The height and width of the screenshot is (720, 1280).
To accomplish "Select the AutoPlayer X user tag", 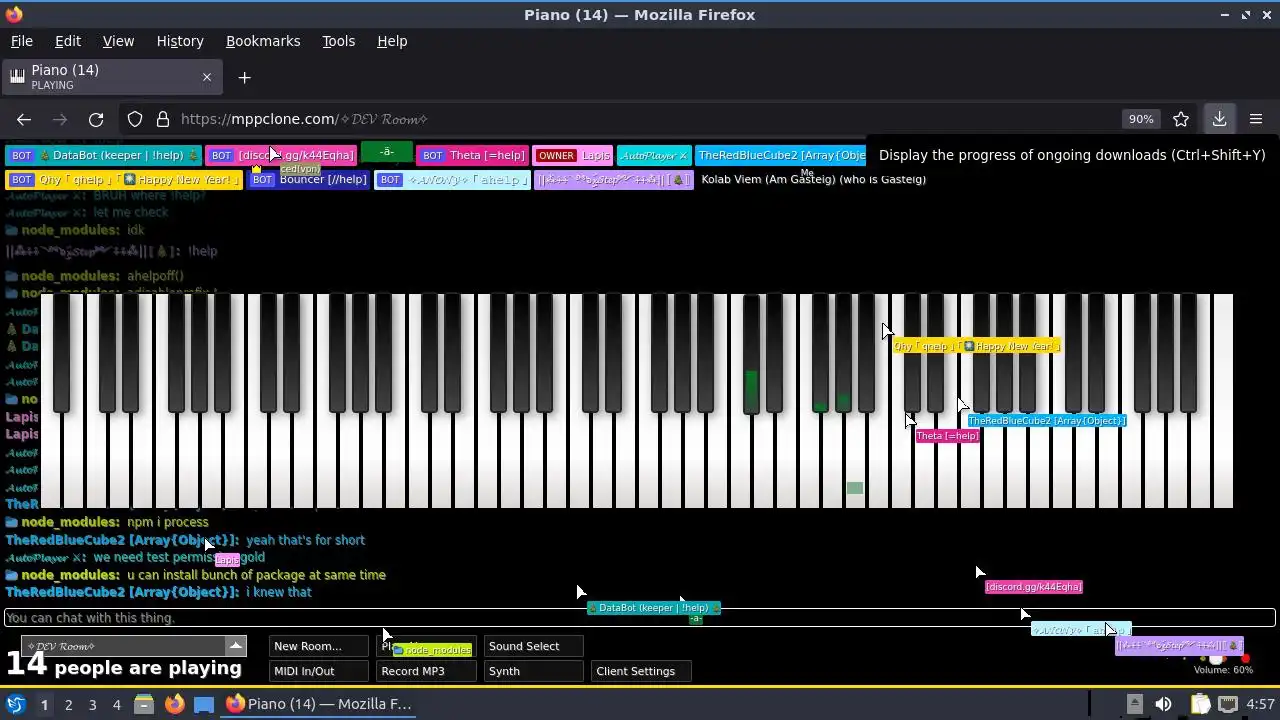I will click(654, 155).
